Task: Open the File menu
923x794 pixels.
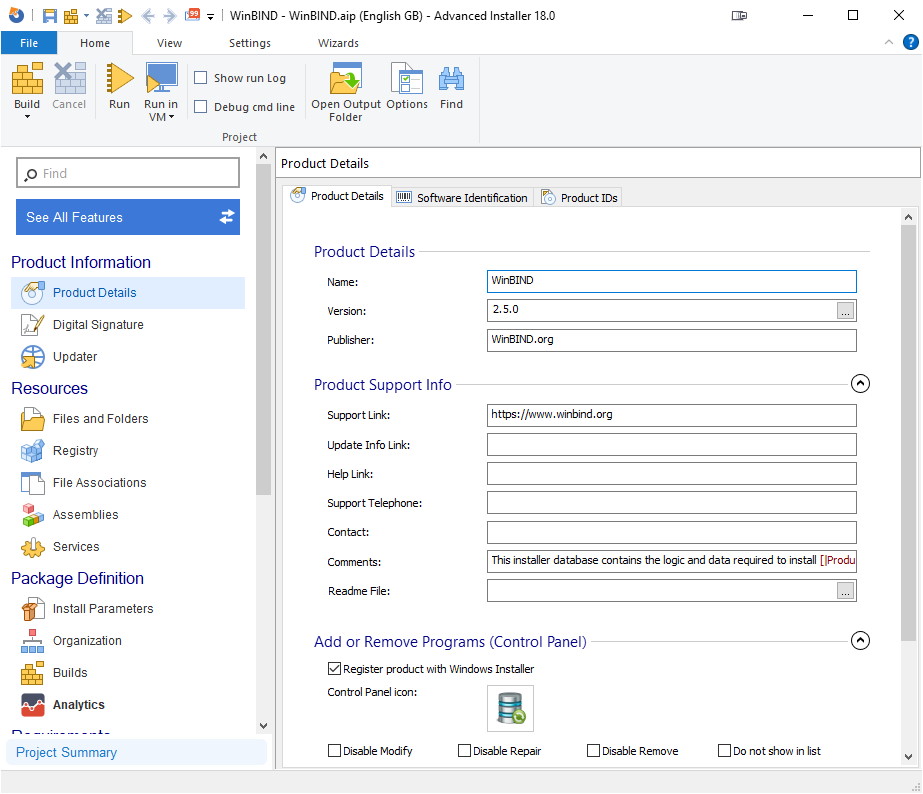Action: pos(29,43)
